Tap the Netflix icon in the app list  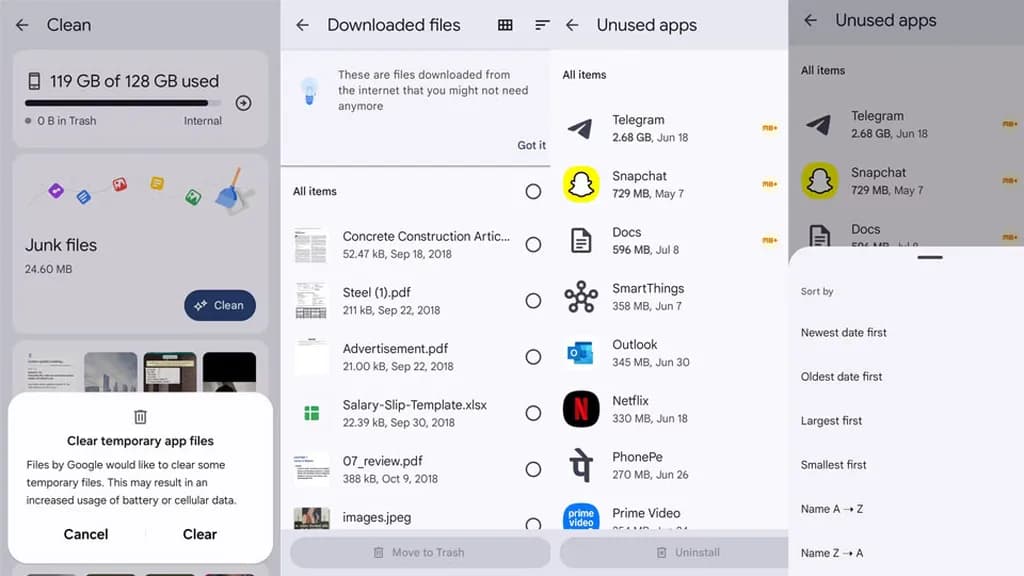pos(582,410)
